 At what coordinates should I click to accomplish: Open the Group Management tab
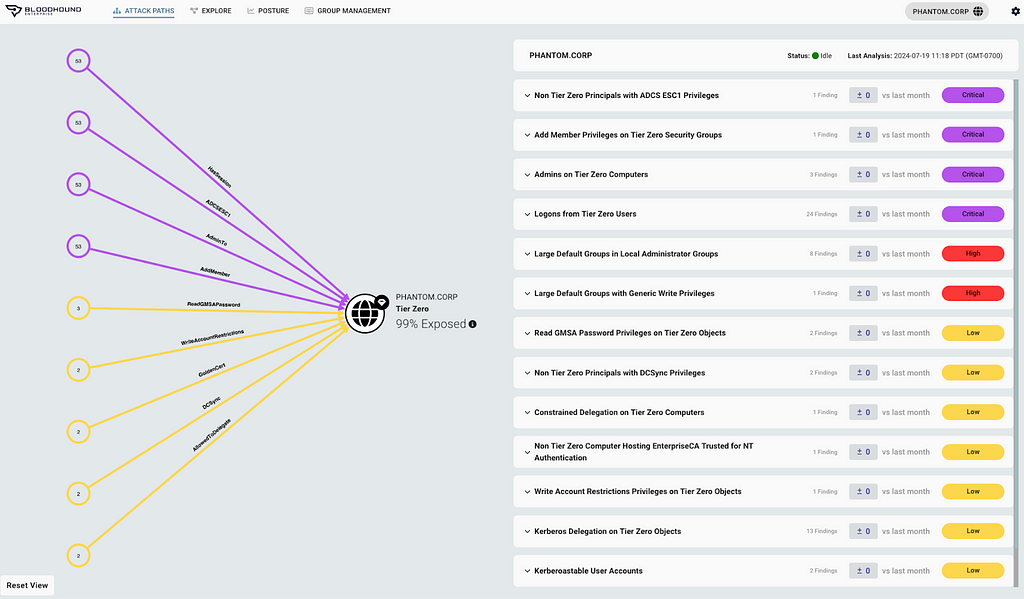pos(347,11)
